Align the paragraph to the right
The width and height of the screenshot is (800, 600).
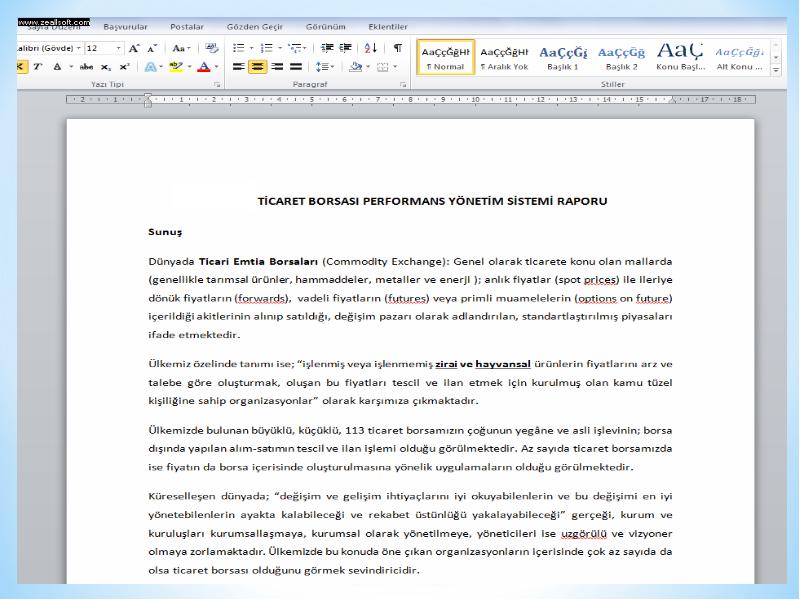coord(277,67)
